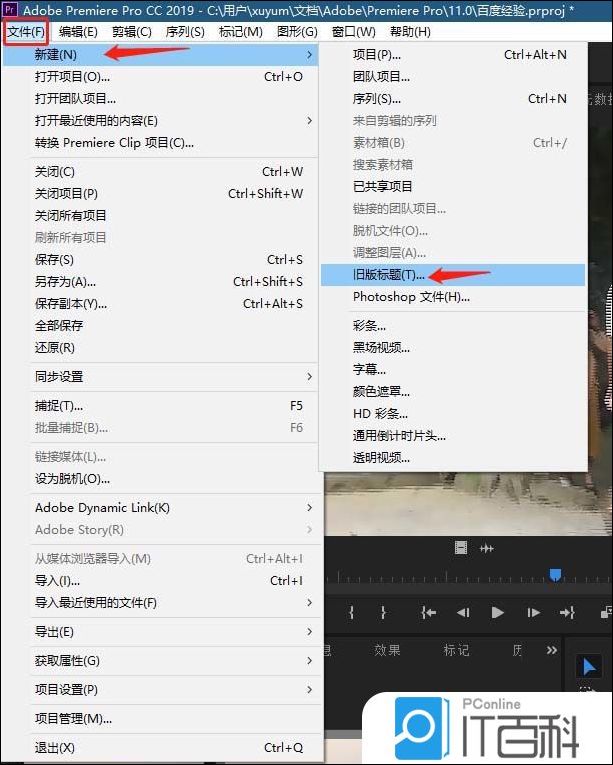This screenshot has height=765, width=613.
Task: Select 字幕... in the New submenu
Action: coord(453,369)
